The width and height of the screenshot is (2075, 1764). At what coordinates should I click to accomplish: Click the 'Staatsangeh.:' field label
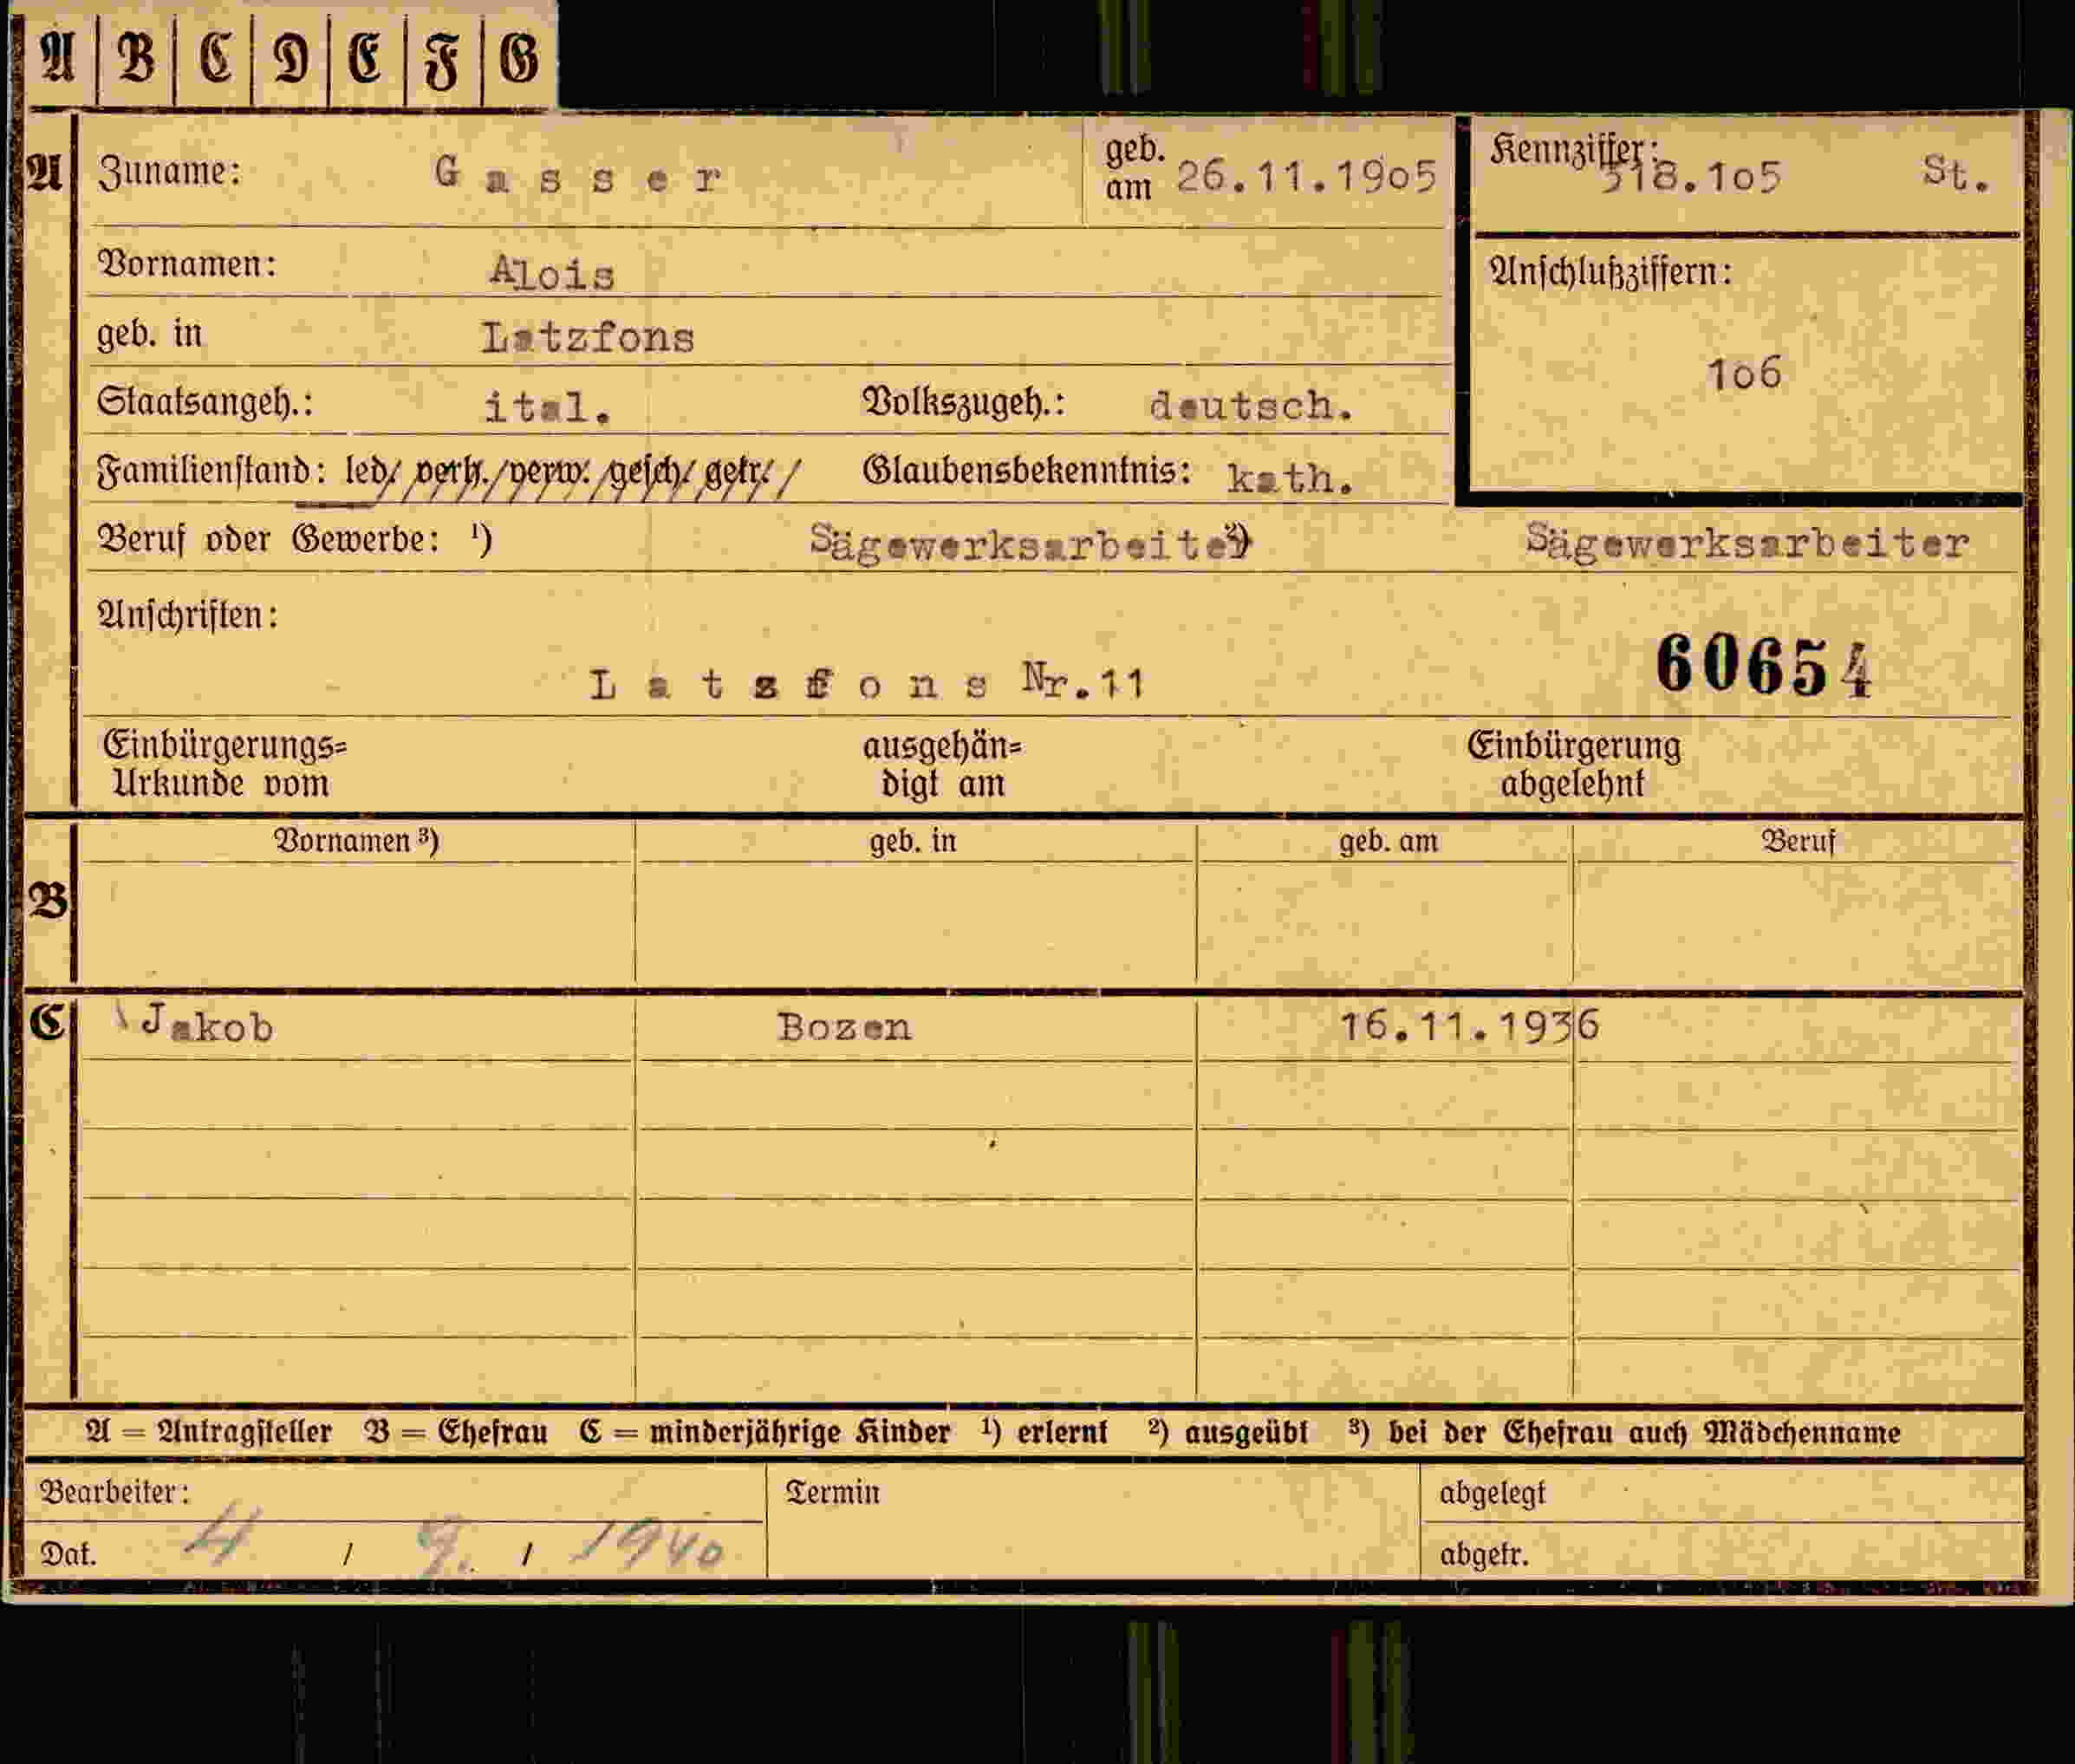(x=205, y=402)
